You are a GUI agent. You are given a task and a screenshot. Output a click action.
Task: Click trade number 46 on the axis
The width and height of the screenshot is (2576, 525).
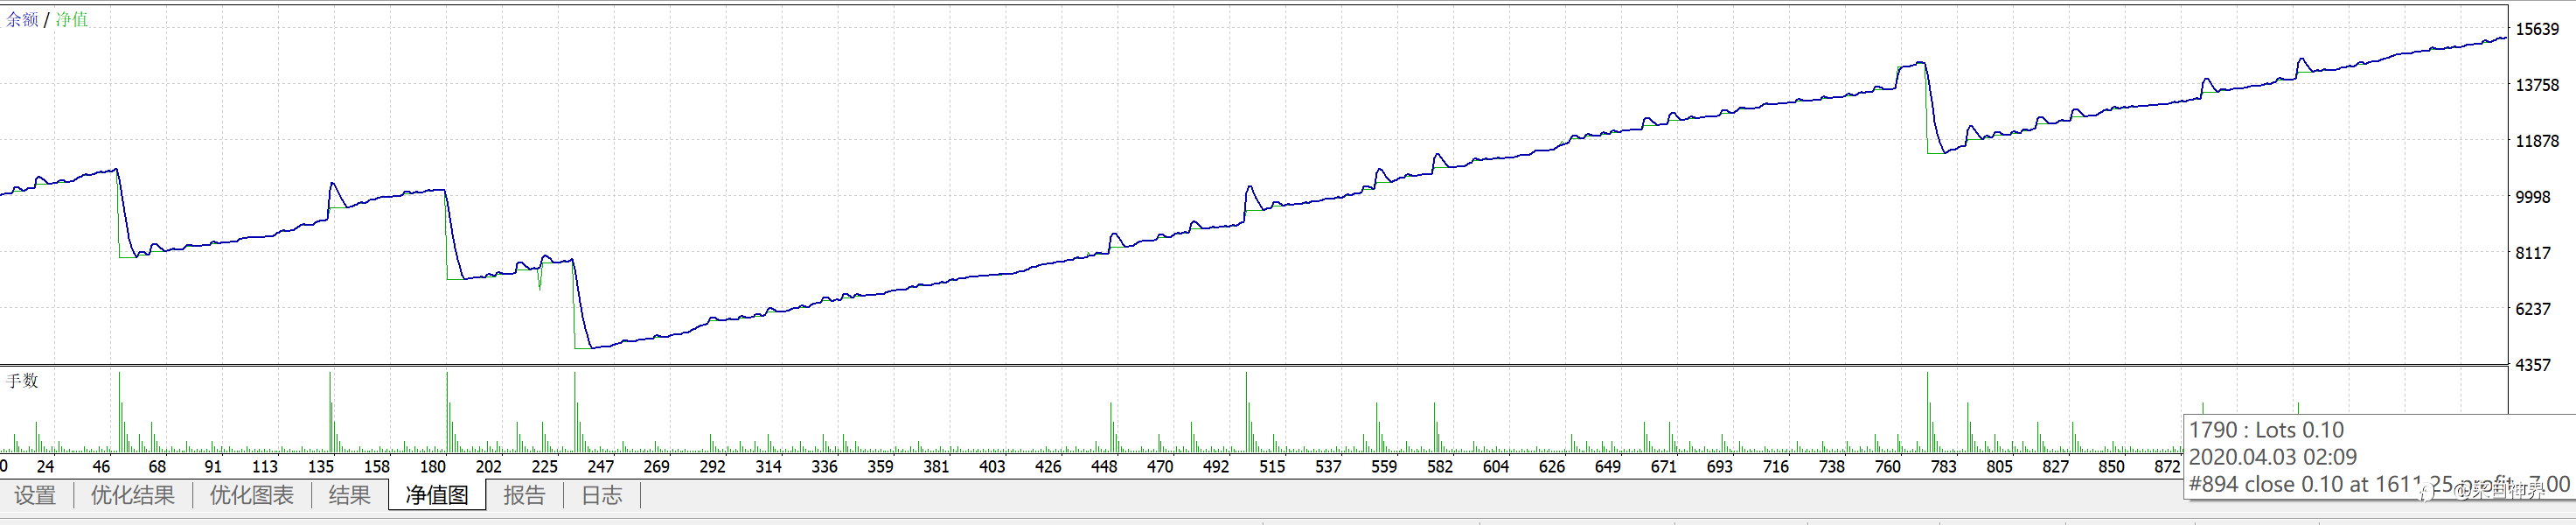101,466
